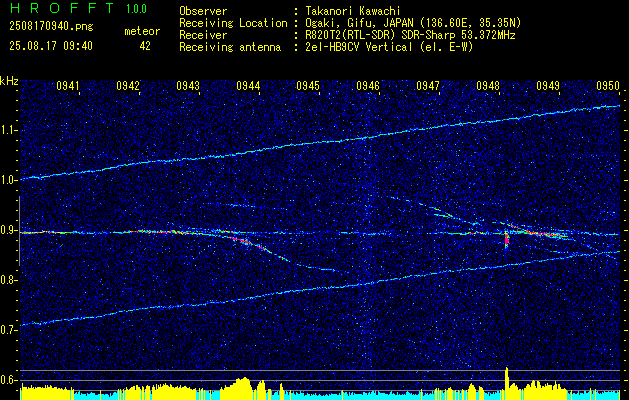Image resolution: width=629 pixels, height=400 pixels.
Task: Click the 1.0 kHz axis label
Action: point(9,181)
